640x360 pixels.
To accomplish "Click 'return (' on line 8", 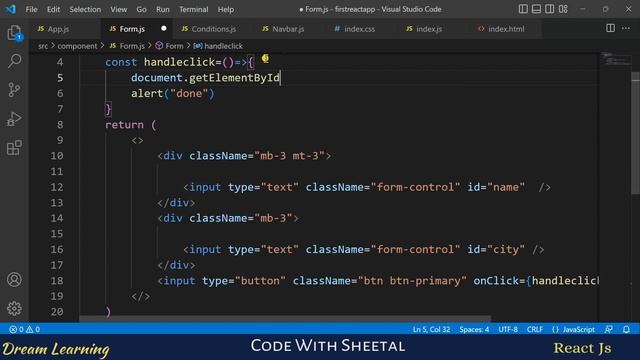I will coord(131,124).
